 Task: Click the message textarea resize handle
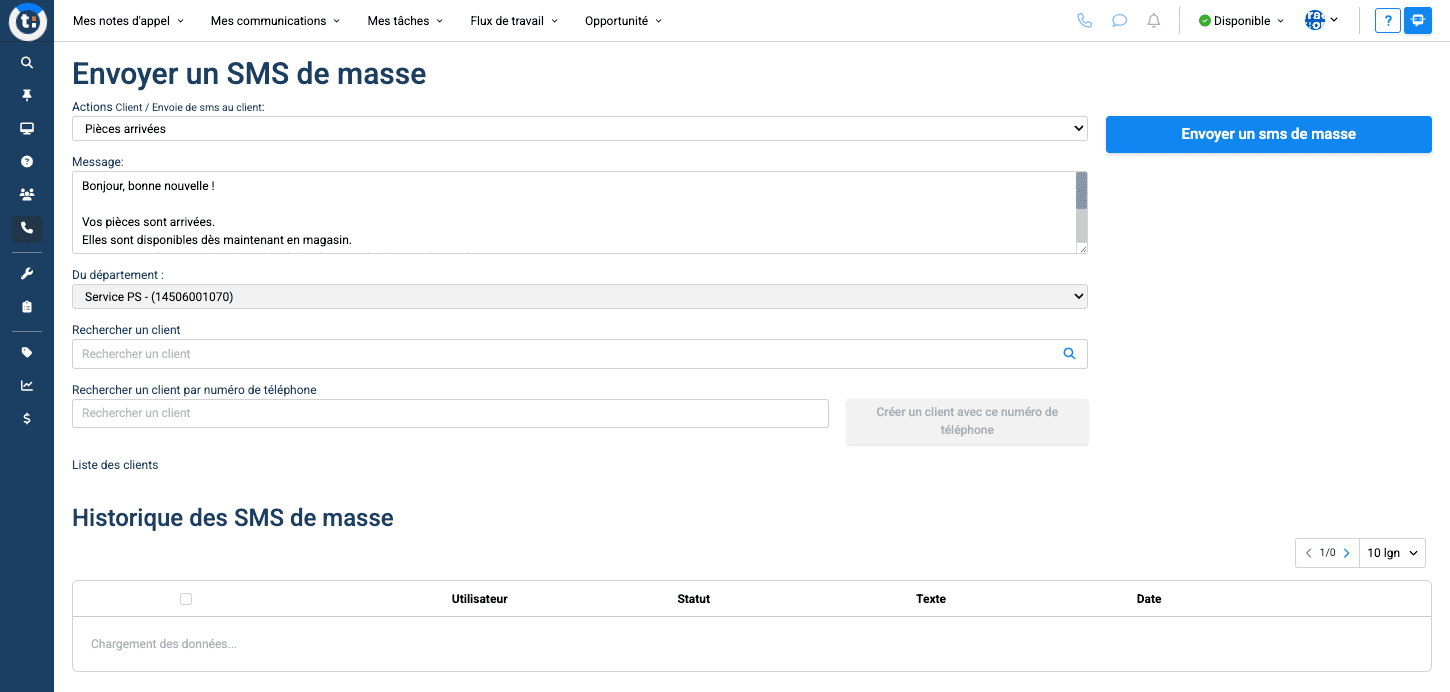click(x=1082, y=248)
